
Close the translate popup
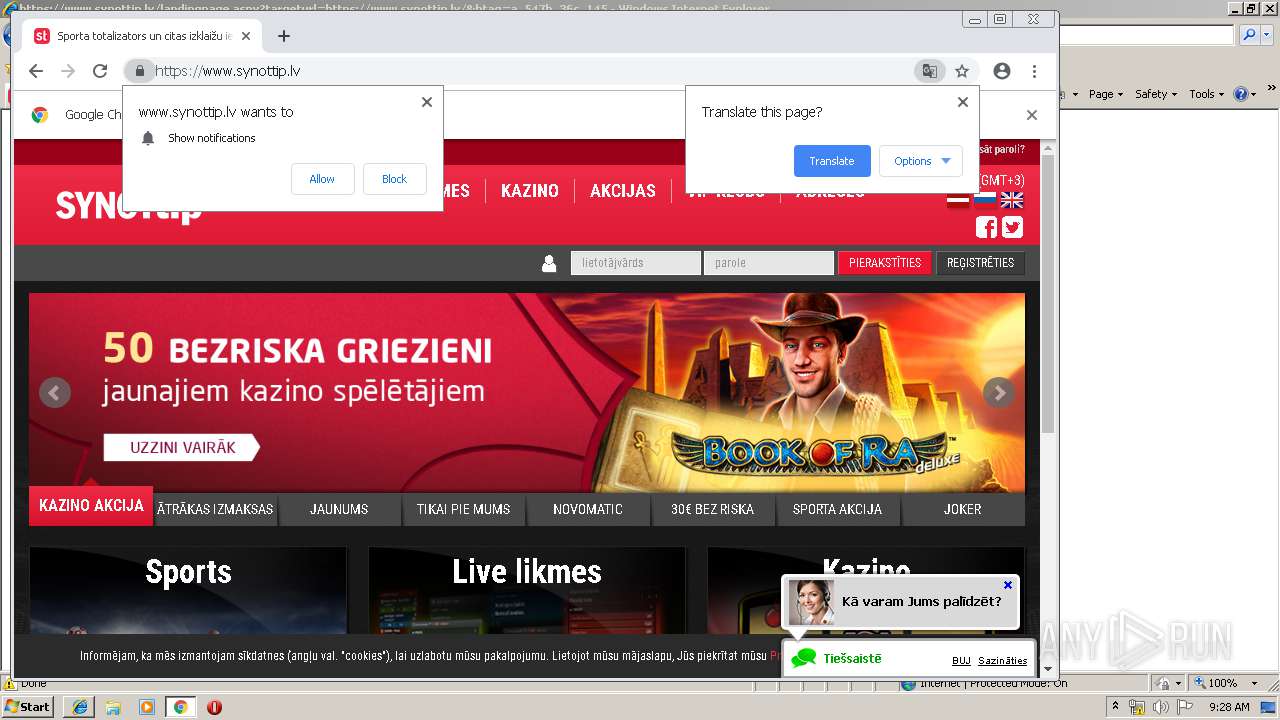click(x=963, y=102)
